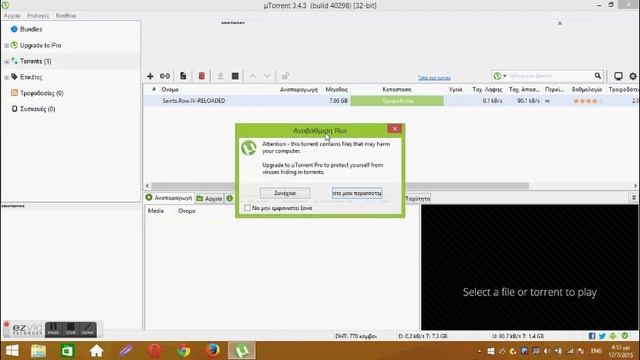Viewport: 640px width, 360px height.
Task: Create new torrent document icon
Action: click(183, 76)
